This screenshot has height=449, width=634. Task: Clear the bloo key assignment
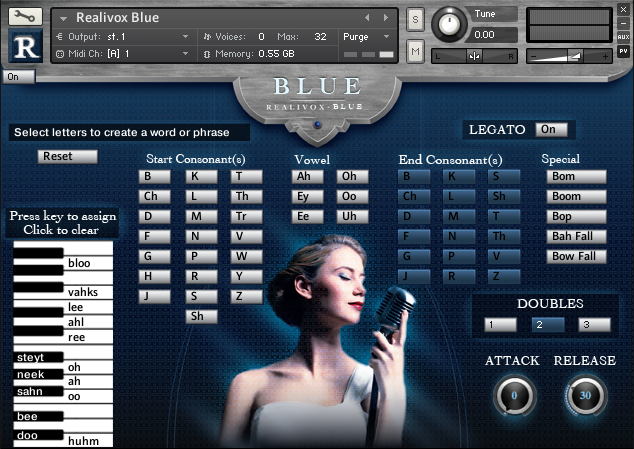pyautogui.click(x=89, y=263)
